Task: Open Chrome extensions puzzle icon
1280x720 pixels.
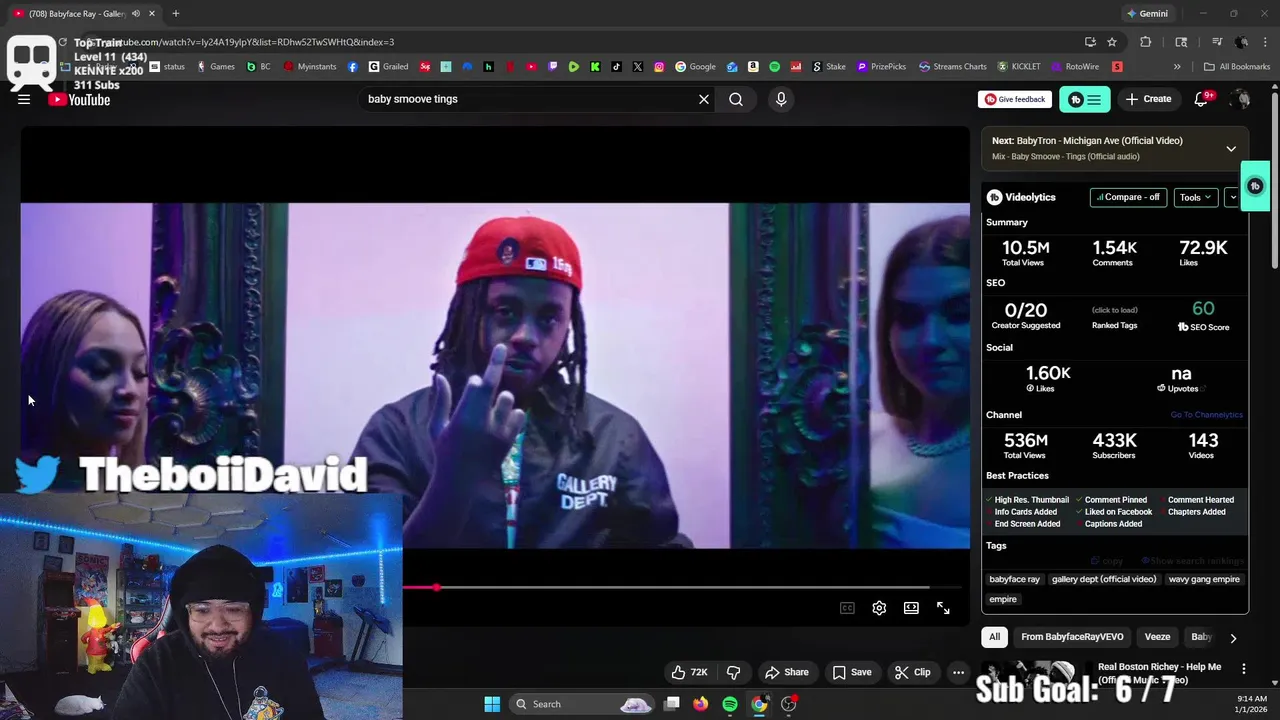Action: click(x=1146, y=42)
